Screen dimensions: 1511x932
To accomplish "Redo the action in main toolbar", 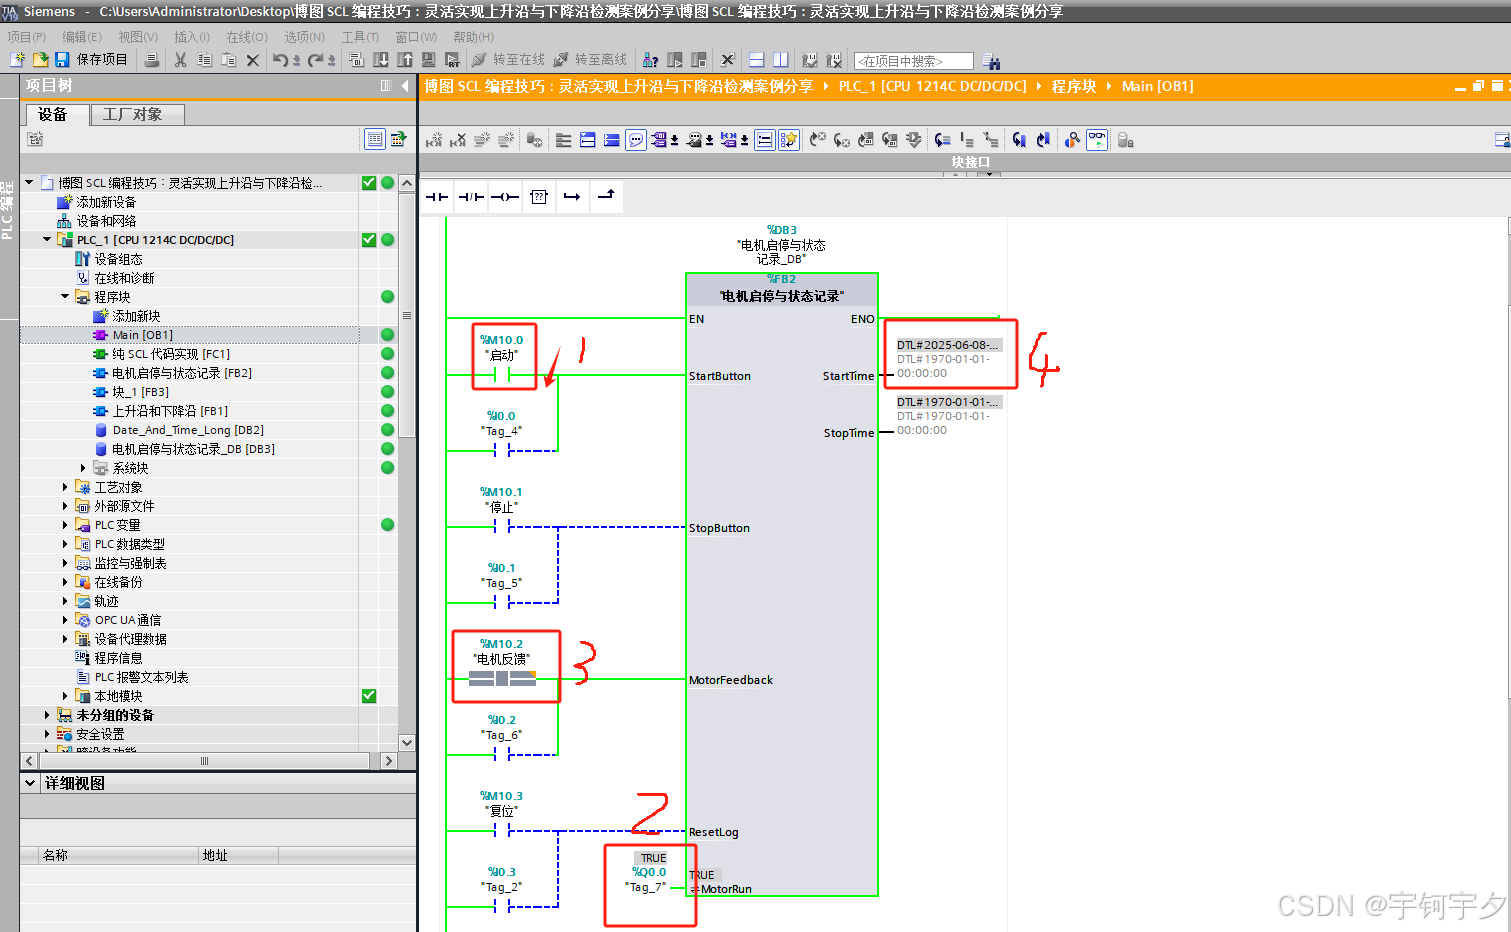I will click(315, 60).
